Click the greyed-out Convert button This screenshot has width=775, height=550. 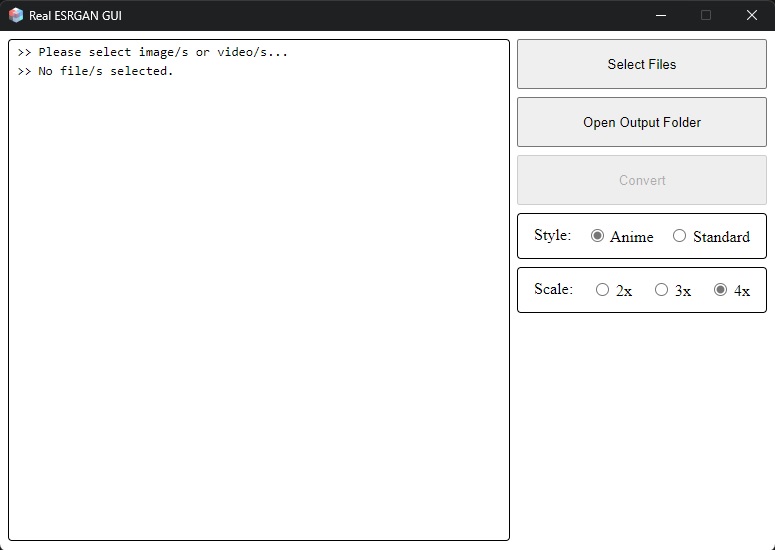(x=642, y=180)
